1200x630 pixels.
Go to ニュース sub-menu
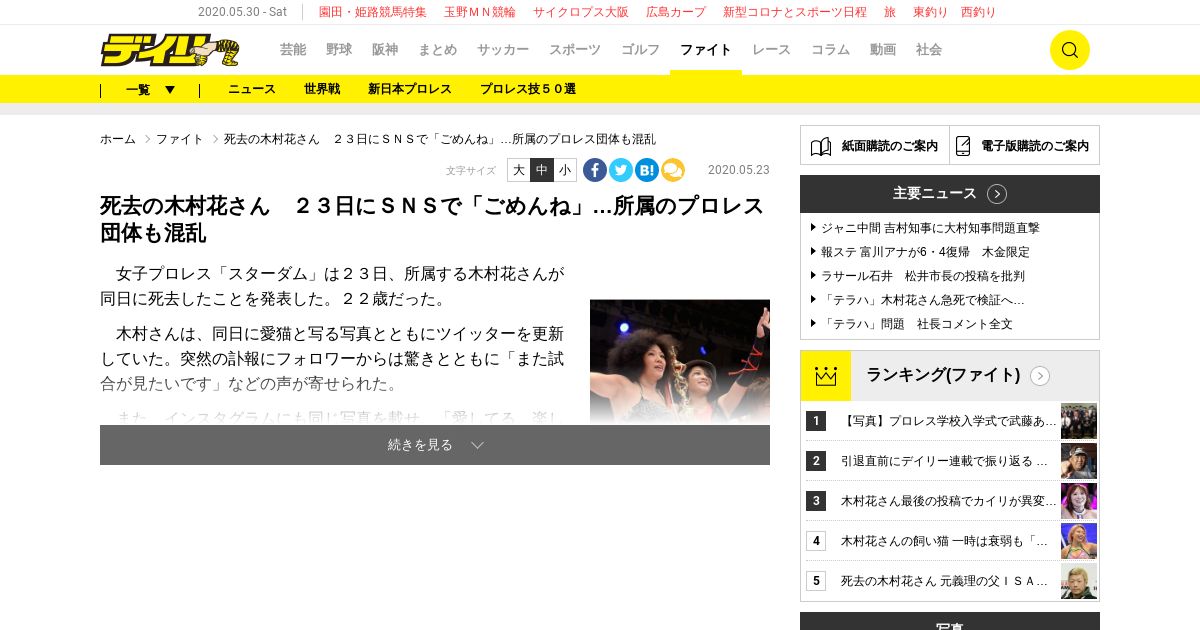[252, 89]
